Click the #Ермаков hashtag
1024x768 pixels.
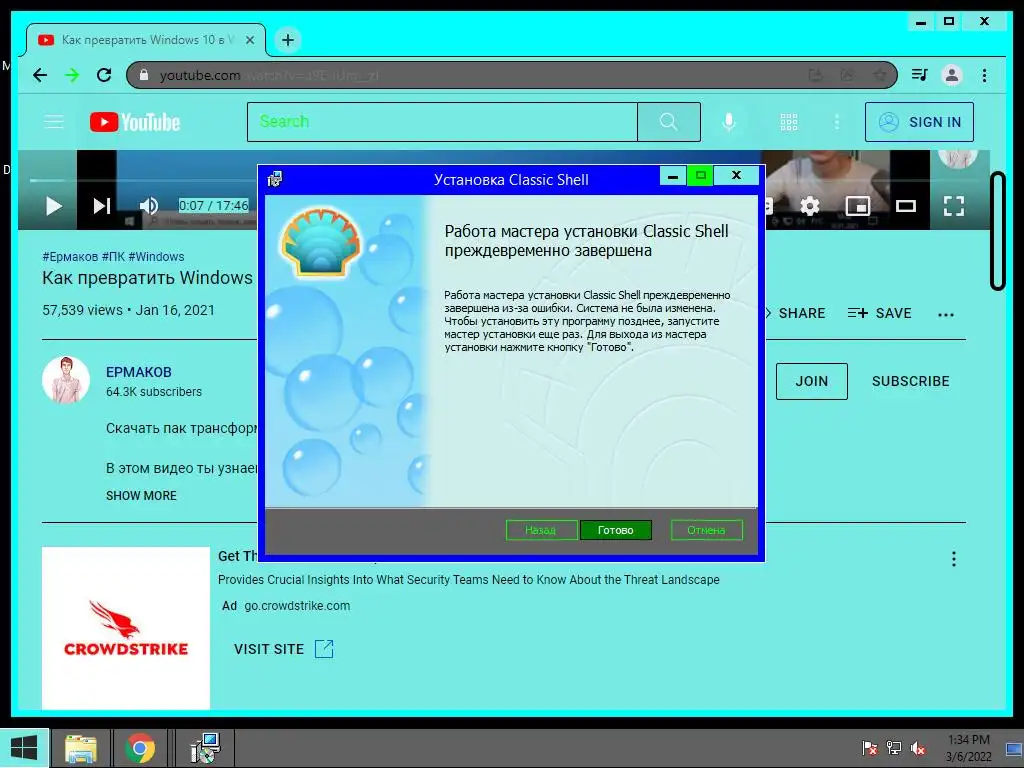(x=70, y=257)
